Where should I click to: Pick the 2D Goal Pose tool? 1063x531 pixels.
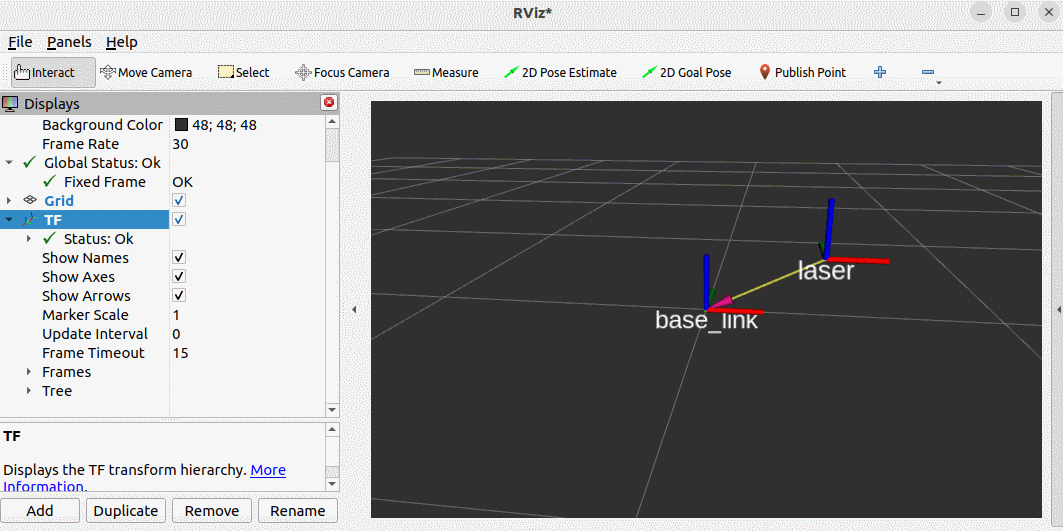[x=687, y=73]
